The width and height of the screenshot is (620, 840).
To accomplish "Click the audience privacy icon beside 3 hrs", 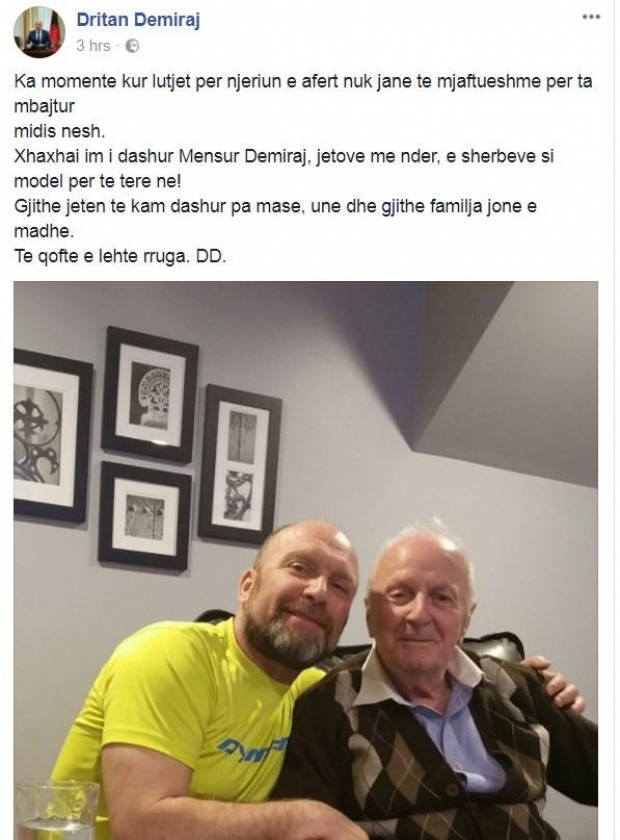I will [x=132, y=46].
